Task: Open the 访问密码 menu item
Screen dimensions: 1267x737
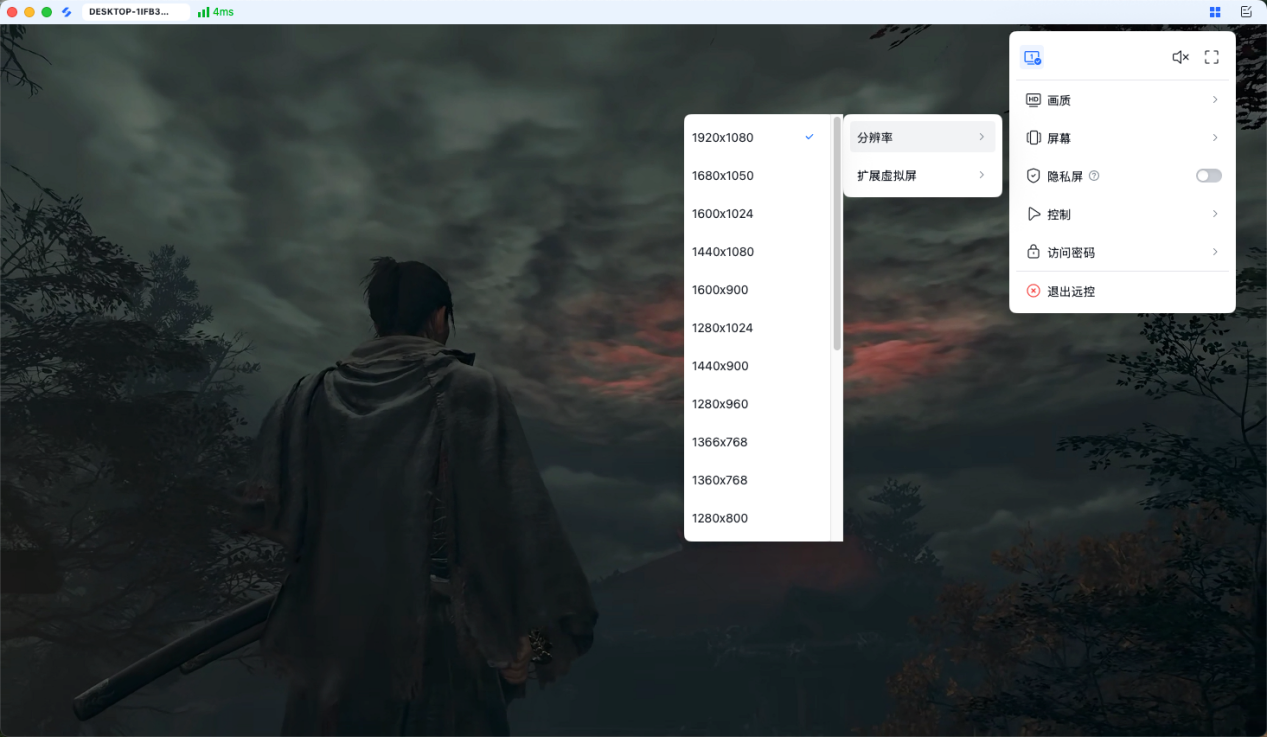Action: [x=1122, y=252]
